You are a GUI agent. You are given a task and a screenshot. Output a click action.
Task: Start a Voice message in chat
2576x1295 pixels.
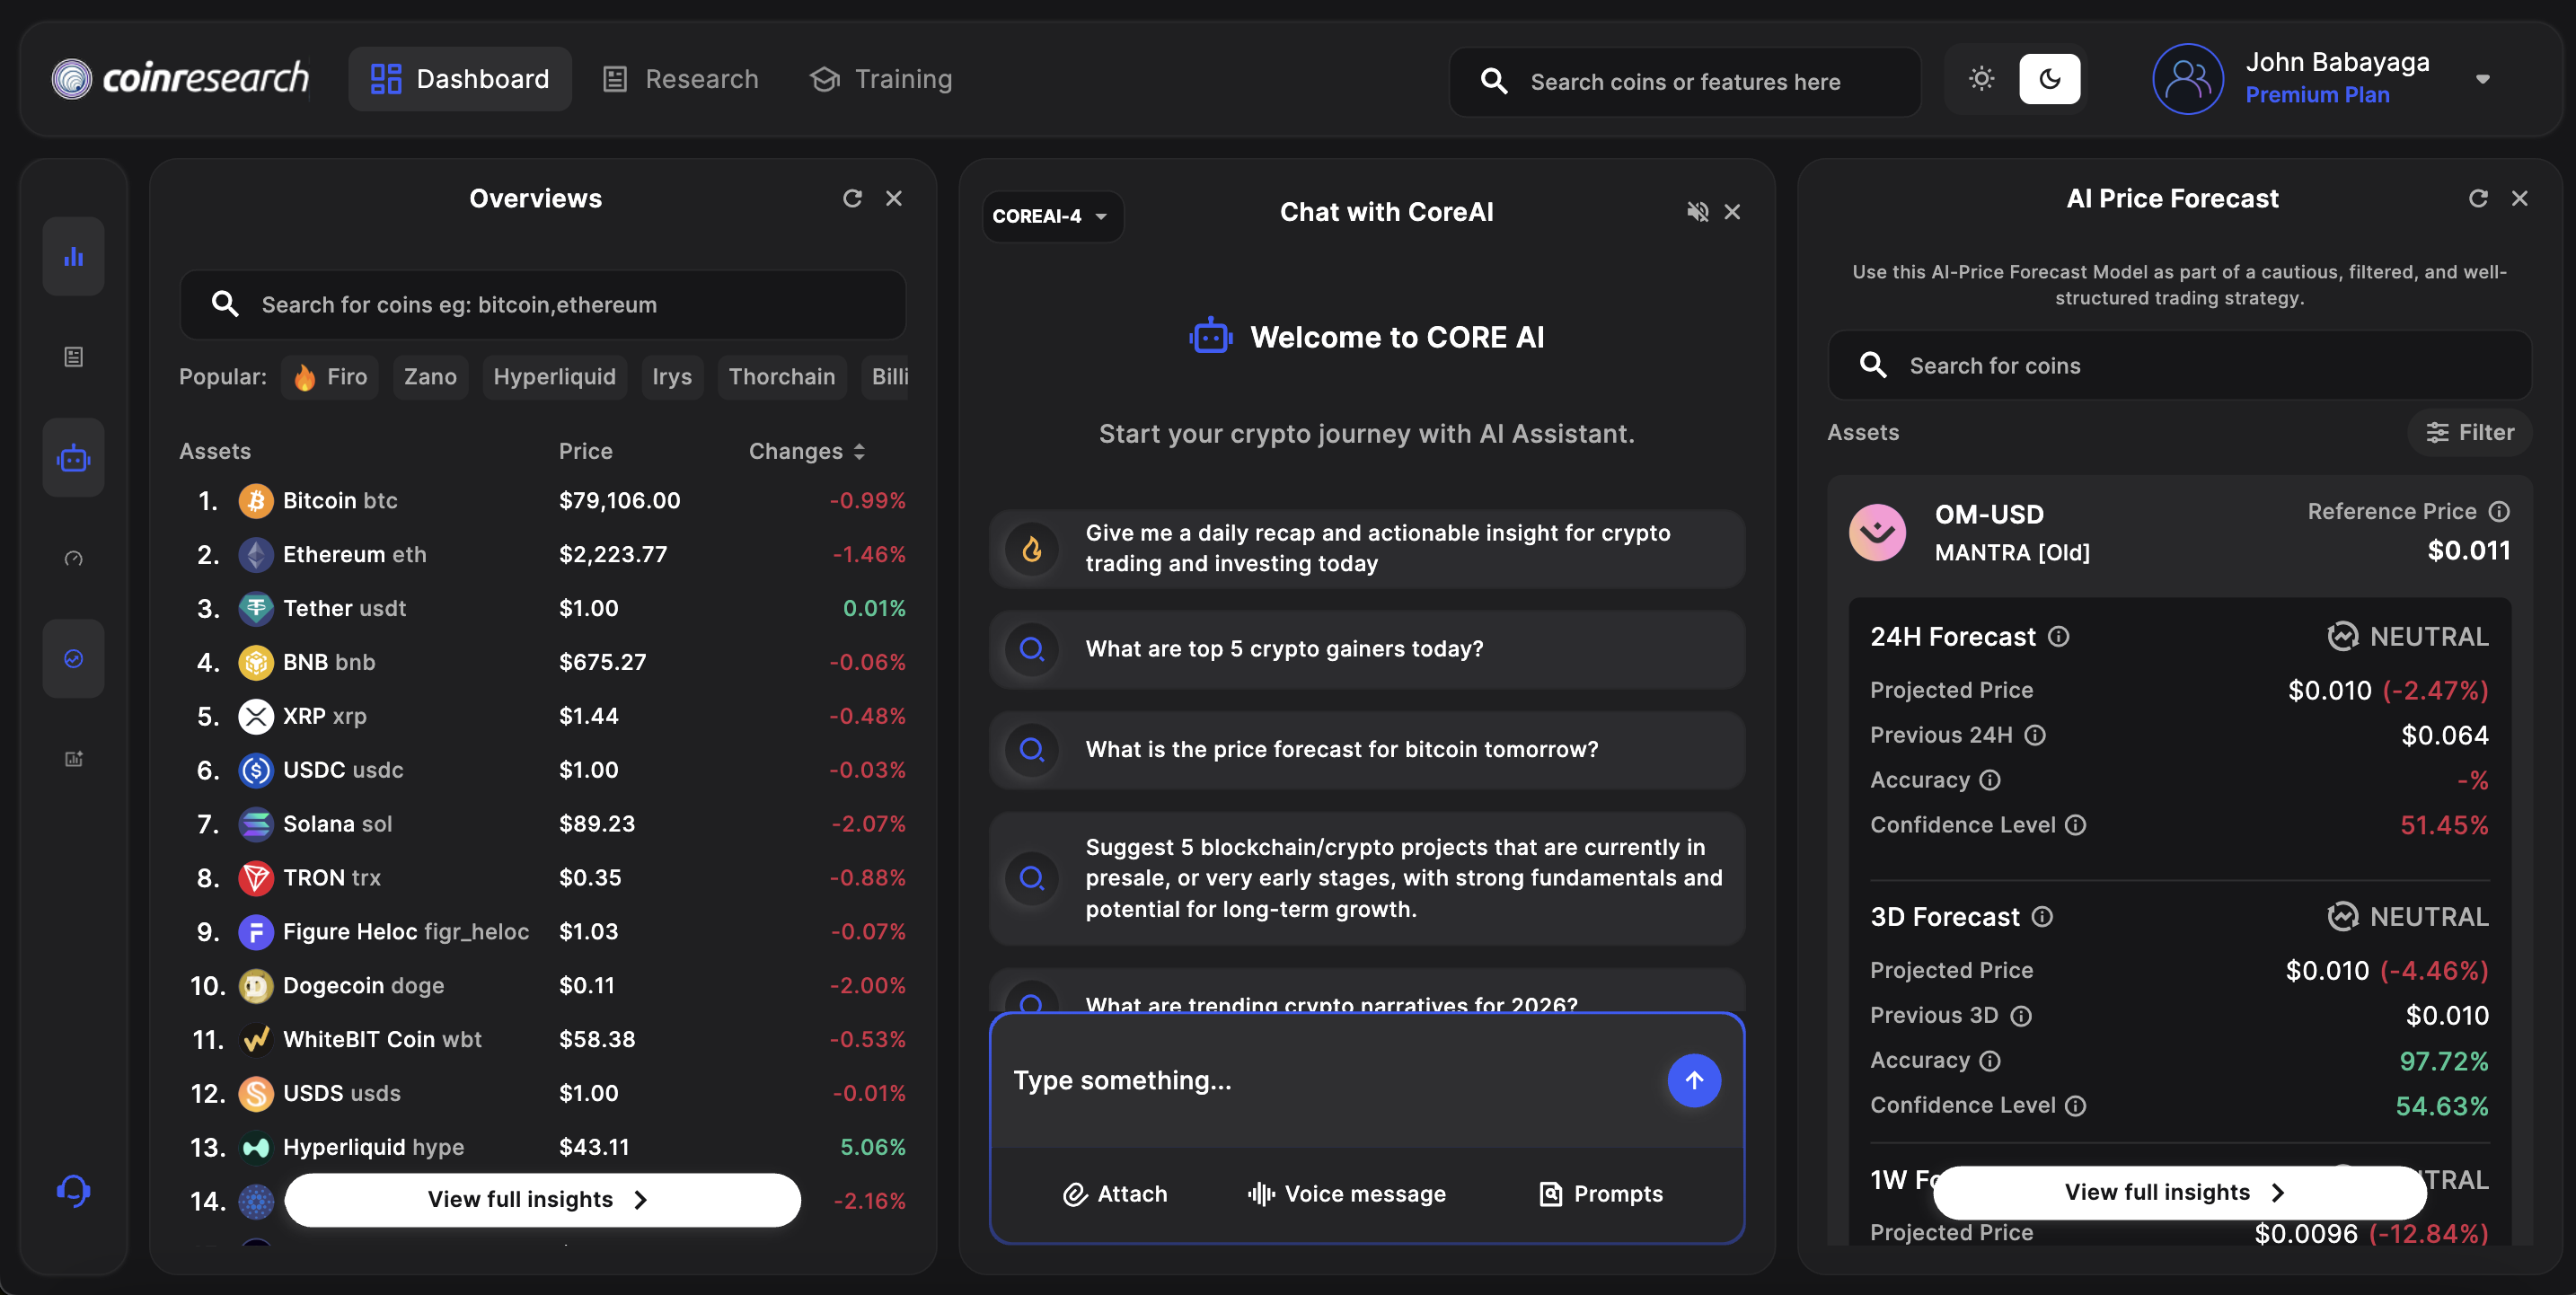click(x=1346, y=1194)
